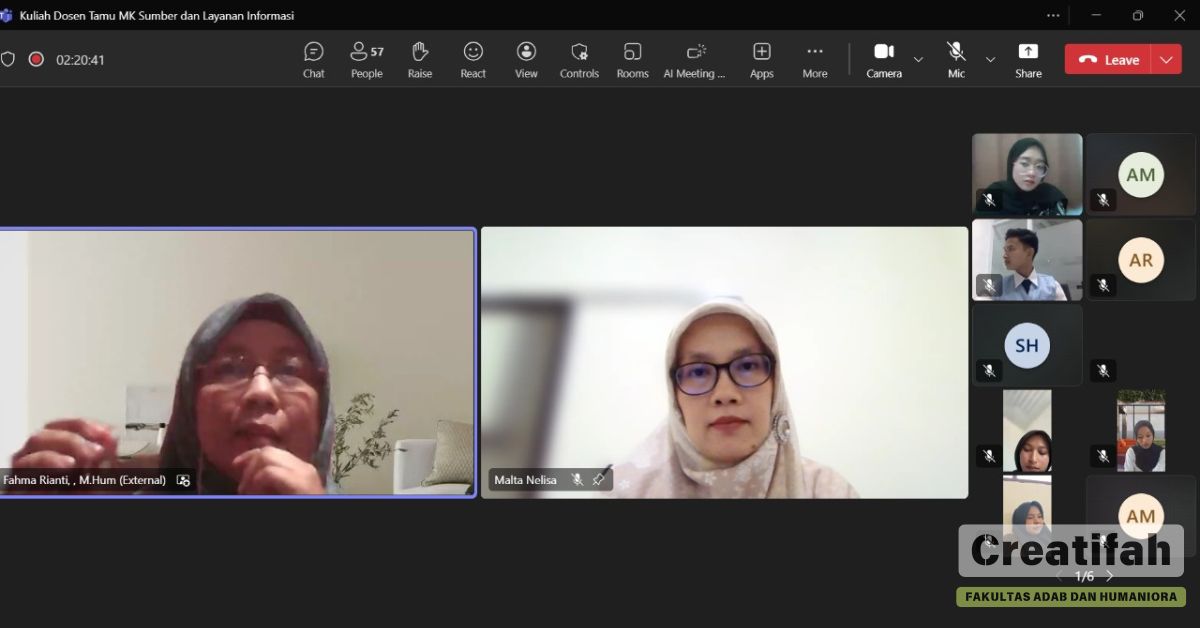Select the SH participant tile
1200x628 pixels.
point(1027,345)
